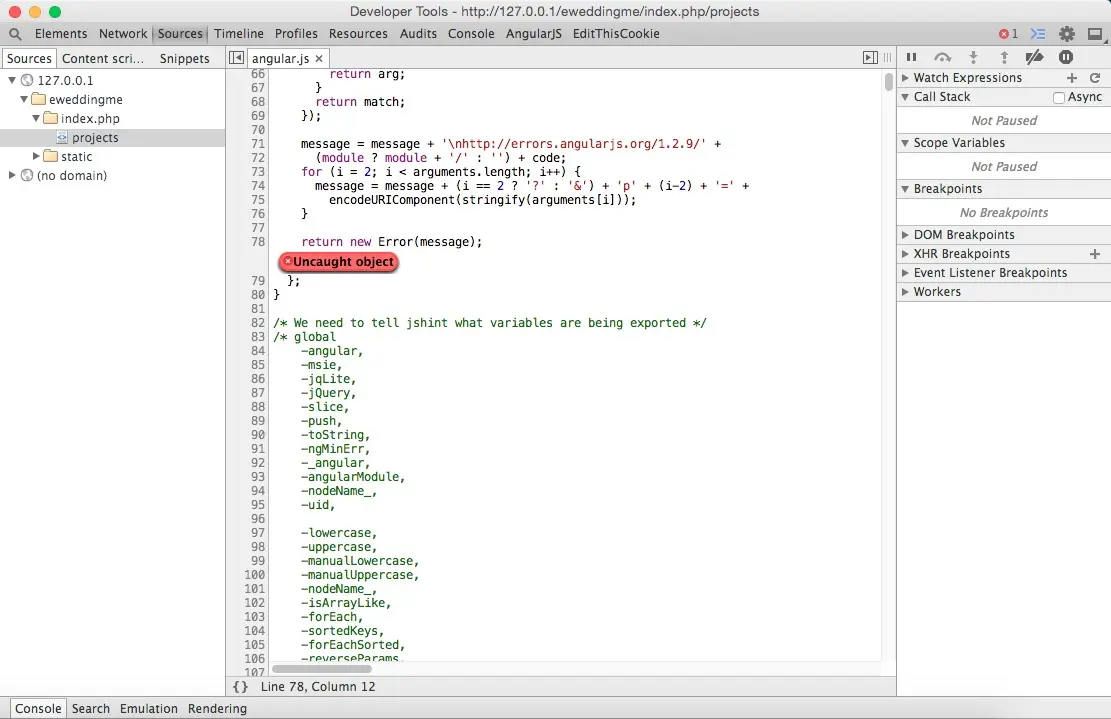Viewport: 1111px width, 719px height.
Task: Select the Content scripts navigator tab
Action: click(103, 59)
